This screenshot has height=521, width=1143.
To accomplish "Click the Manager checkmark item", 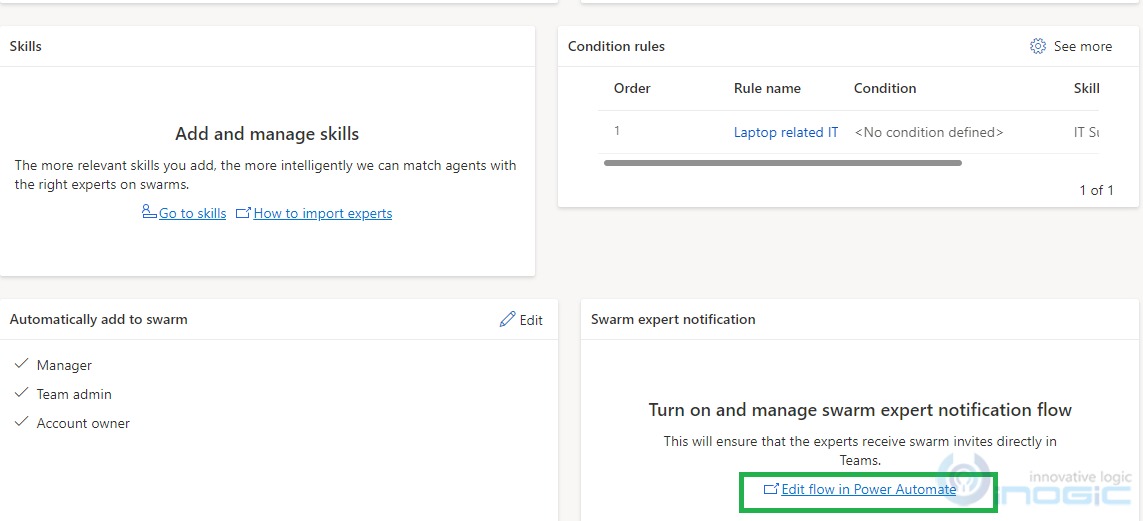I will [x=53, y=365].
